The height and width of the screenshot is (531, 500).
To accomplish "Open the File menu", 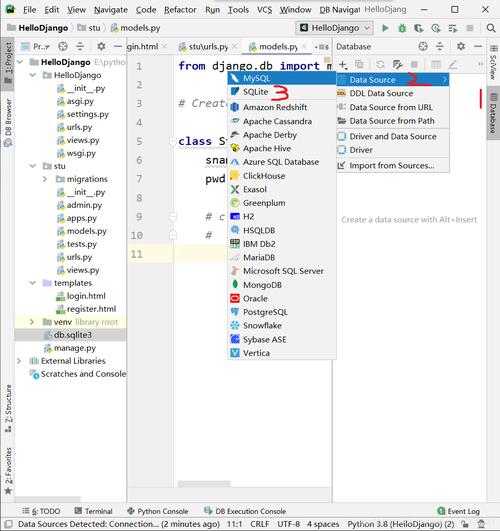I will [29, 10].
